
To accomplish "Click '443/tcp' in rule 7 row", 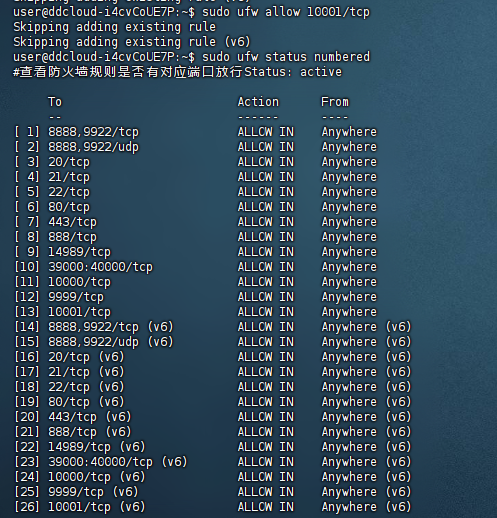I will (72, 222).
